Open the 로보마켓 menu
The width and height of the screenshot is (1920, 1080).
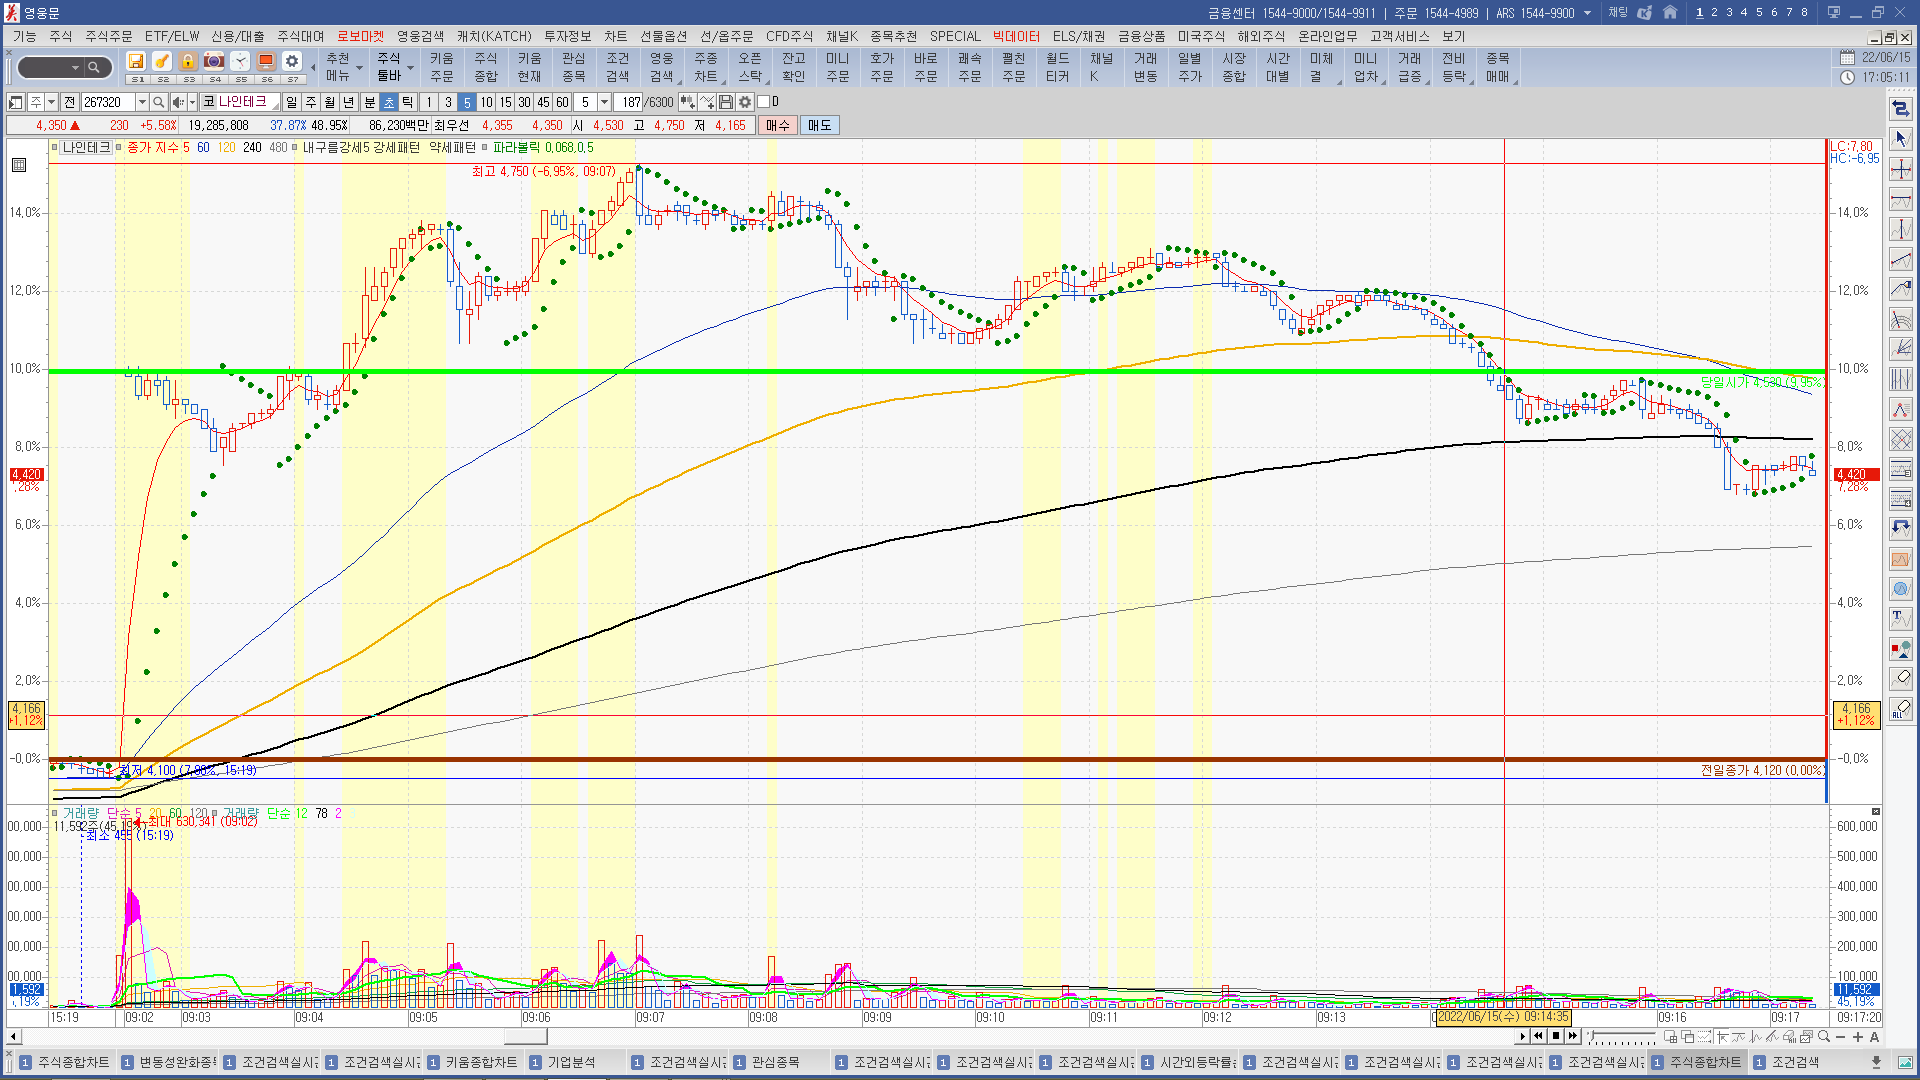click(360, 37)
